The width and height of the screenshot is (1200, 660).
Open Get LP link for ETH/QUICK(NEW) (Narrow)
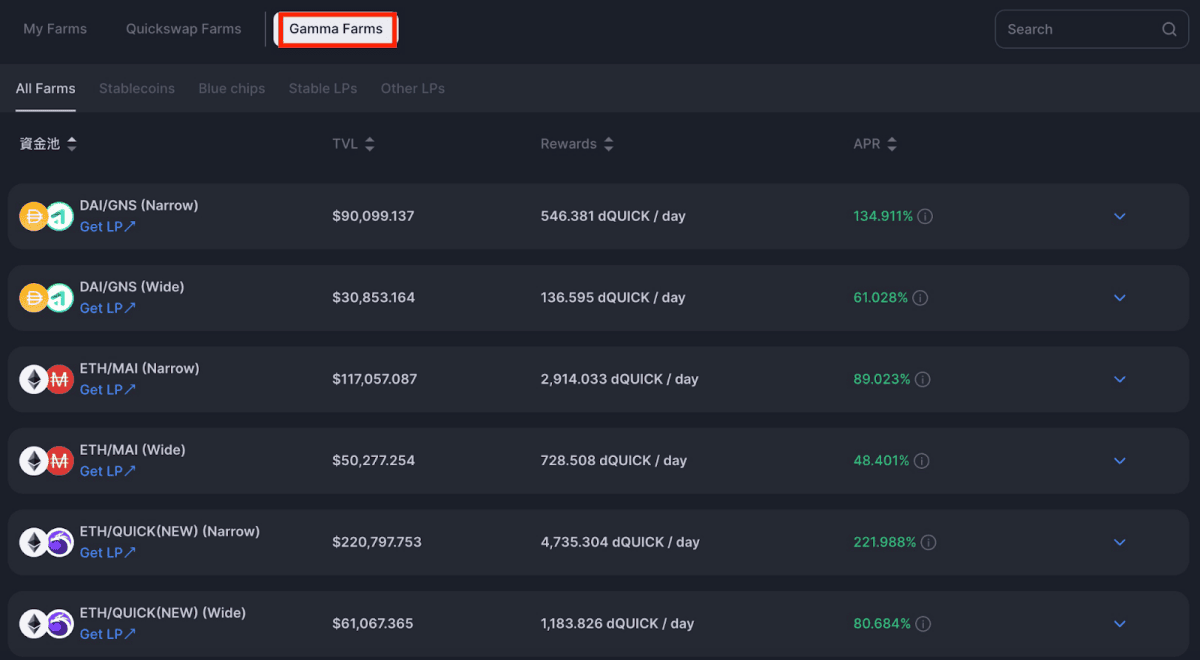pos(108,553)
